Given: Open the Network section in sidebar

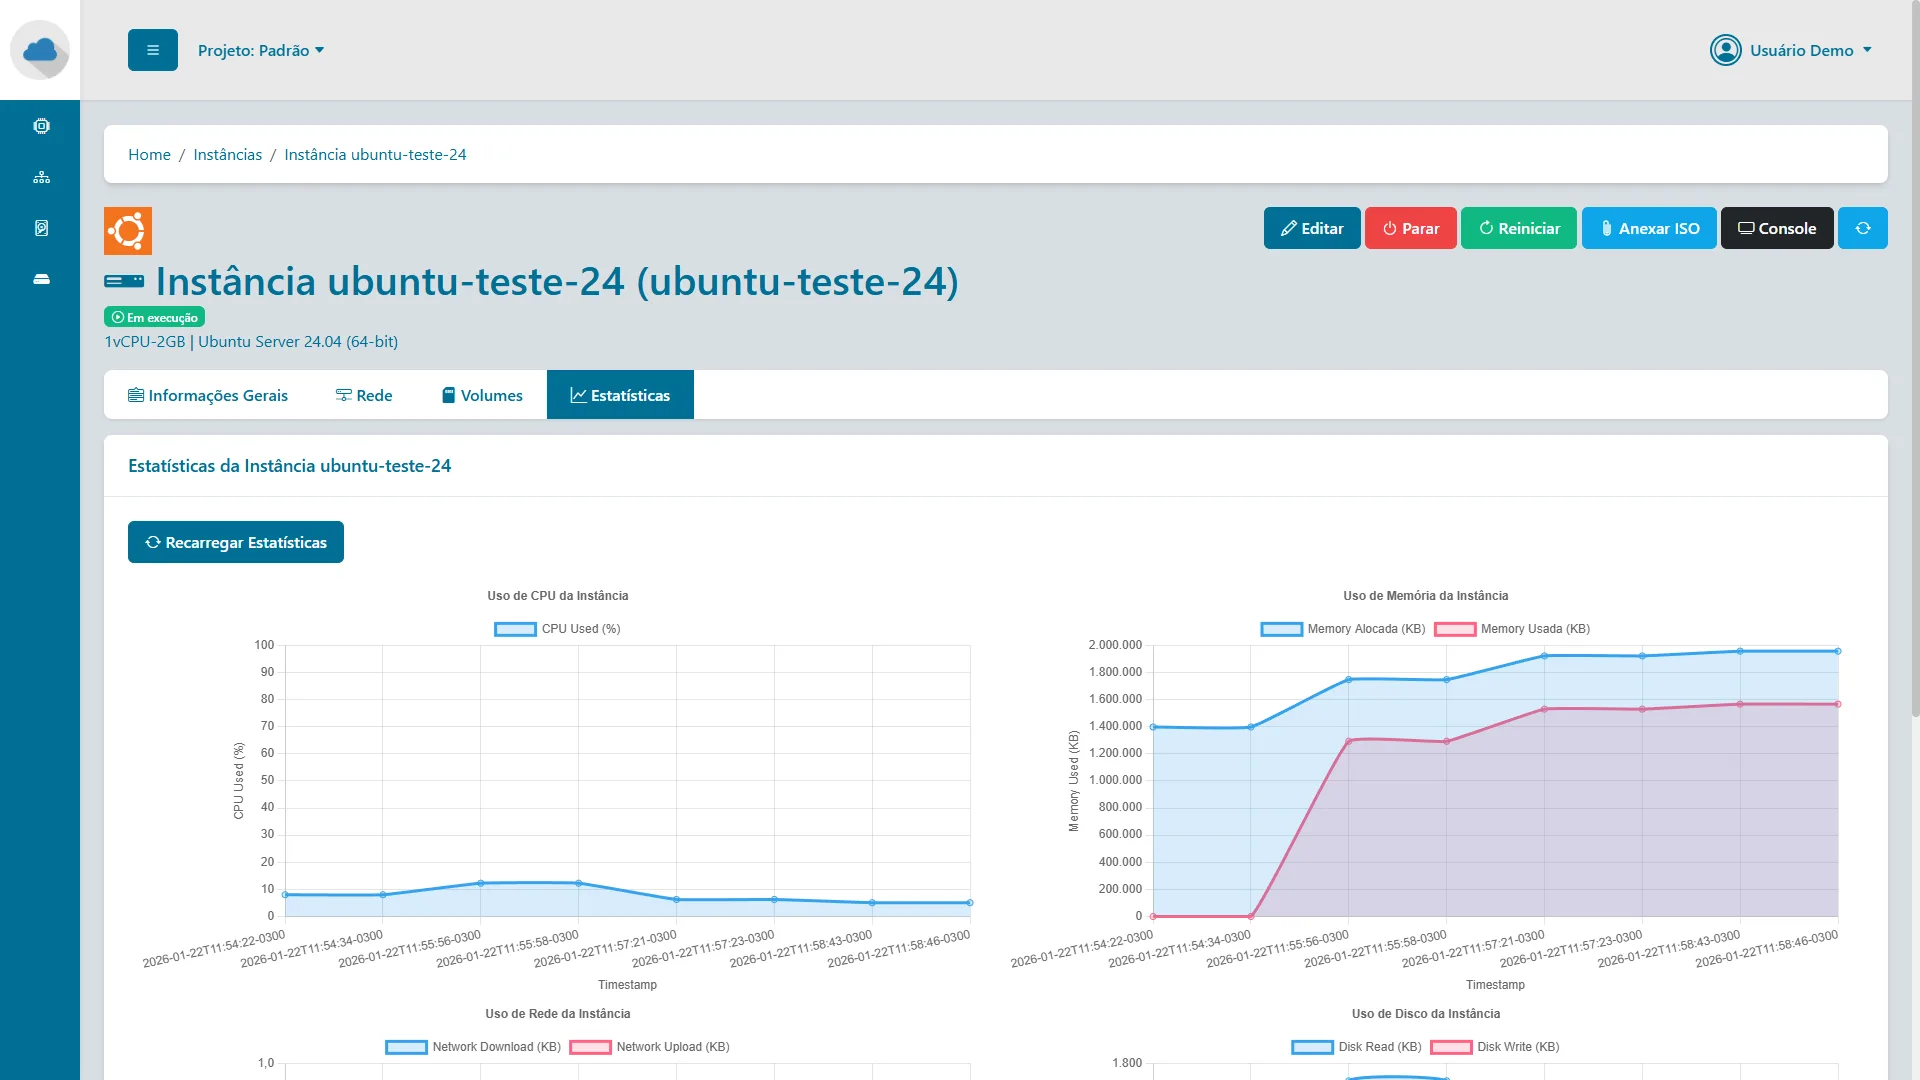Looking at the screenshot, I should 41,177.
